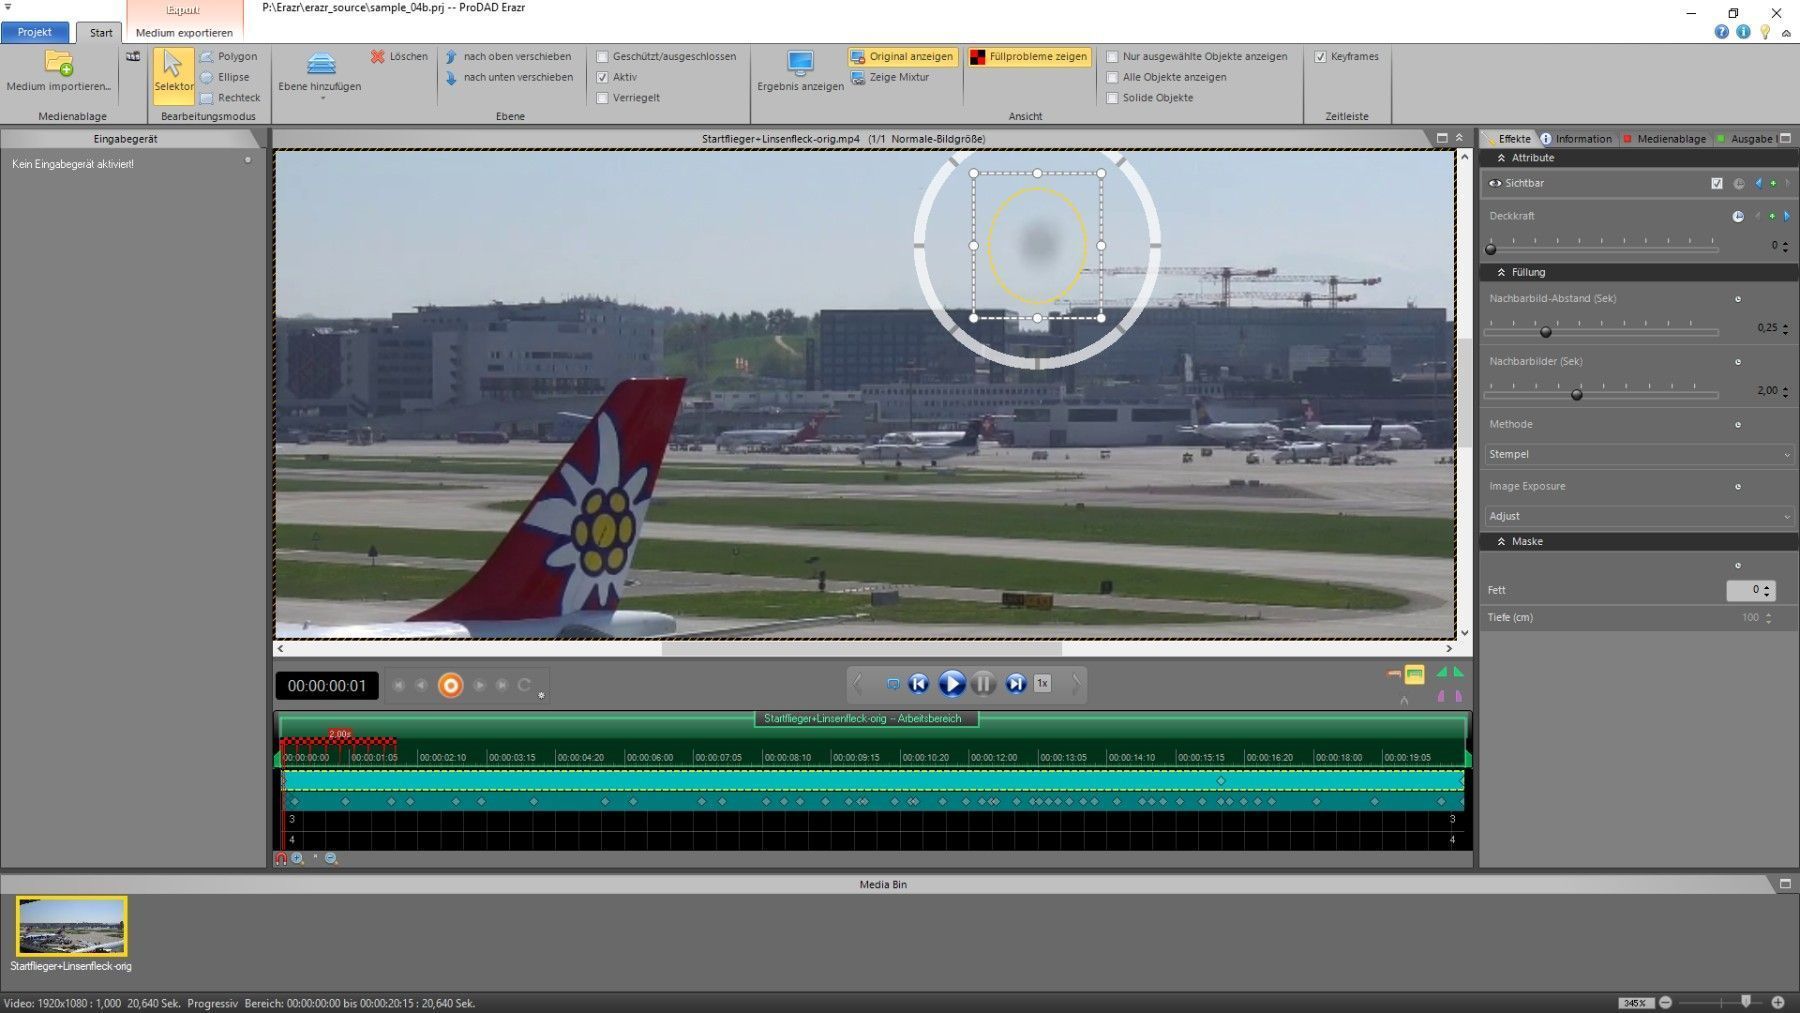Screen dimensions: 1800x1013
Task: Switch to the Medienablage panel tab
Action: coord(1670,139)
